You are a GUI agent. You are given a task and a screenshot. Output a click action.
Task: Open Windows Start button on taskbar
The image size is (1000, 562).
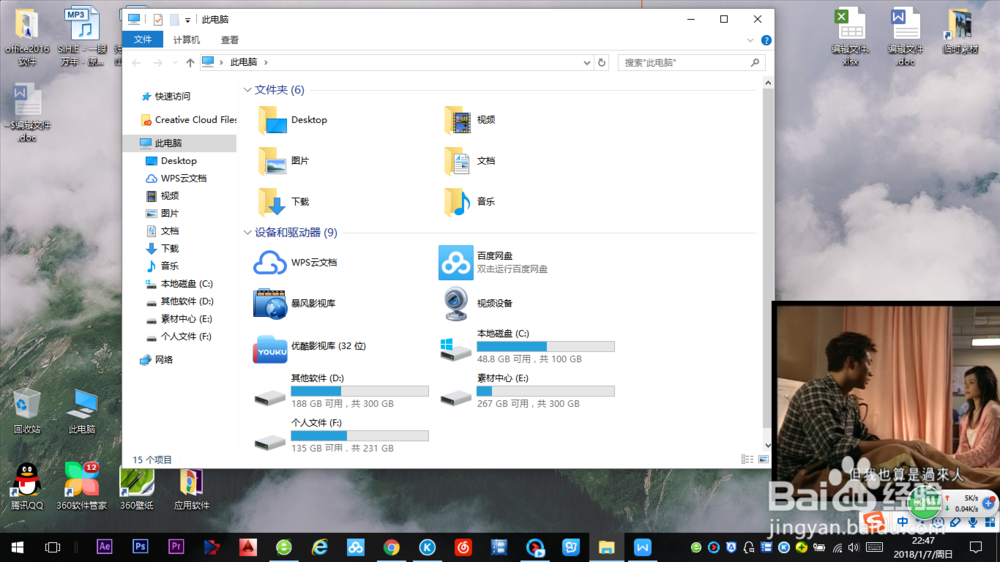pyautogui.click(x=18, y=547)
